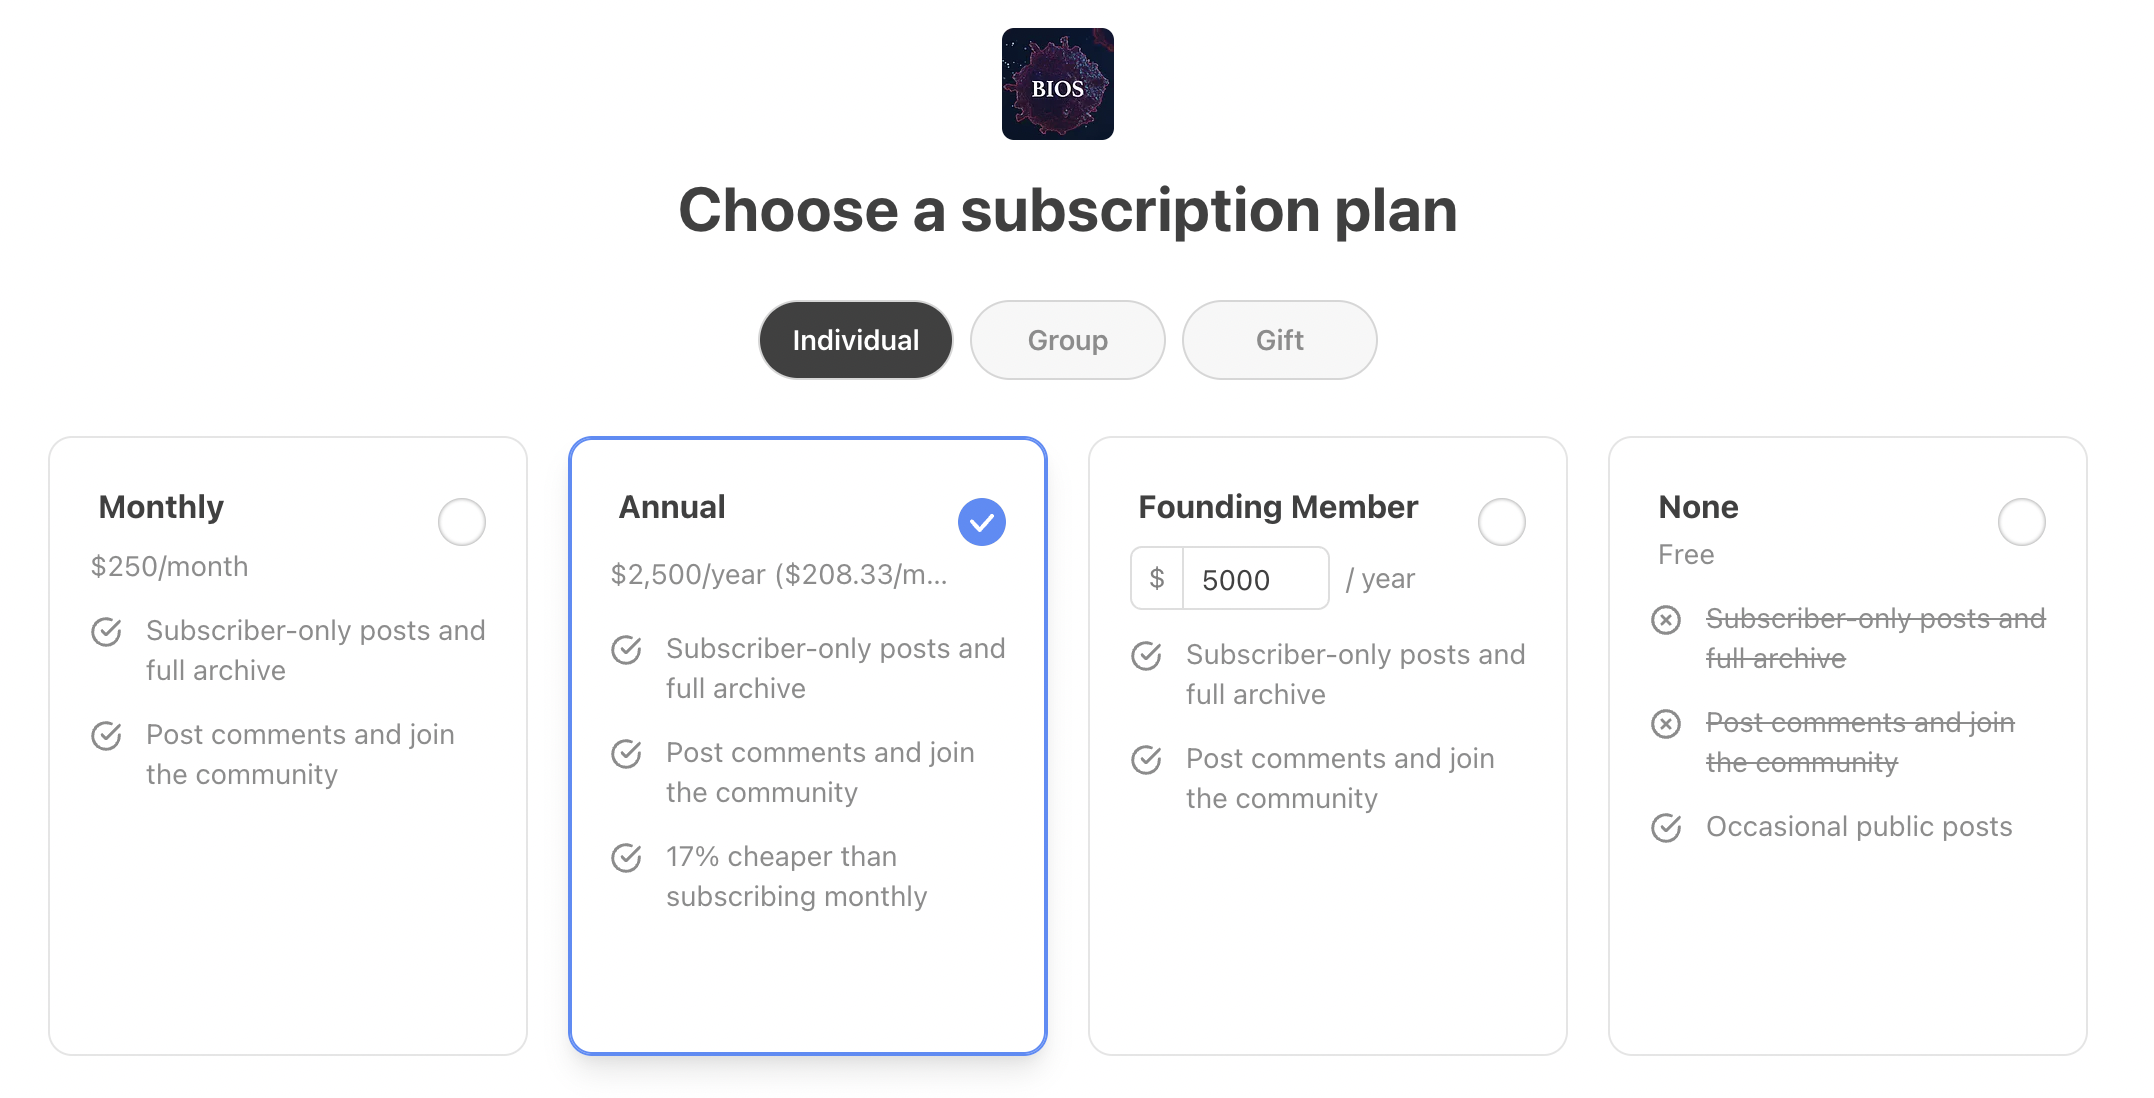
Task: Click check icon next to Monthly's "Subscriber-only posts" feature
Action: click(x=106, y=632)
